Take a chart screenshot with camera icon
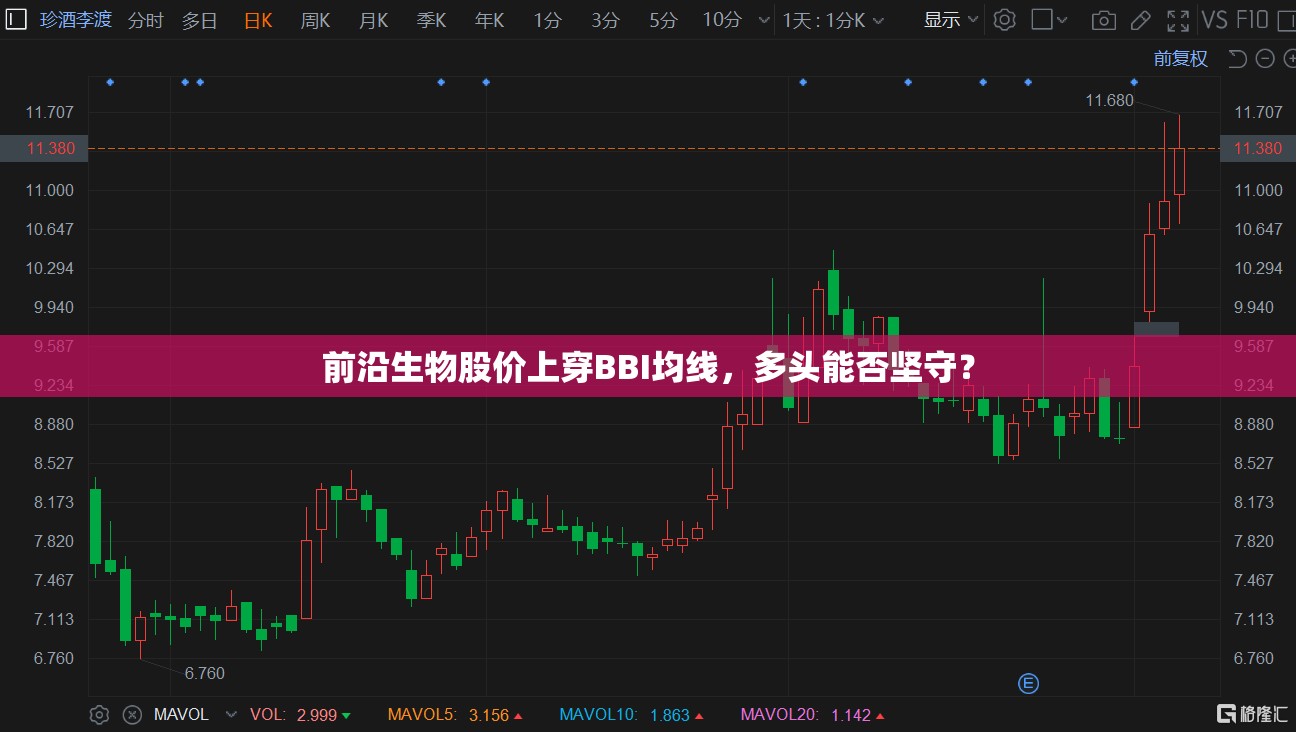The height and width of the screenshot is (732, 1296). (x=1103, y=20)
